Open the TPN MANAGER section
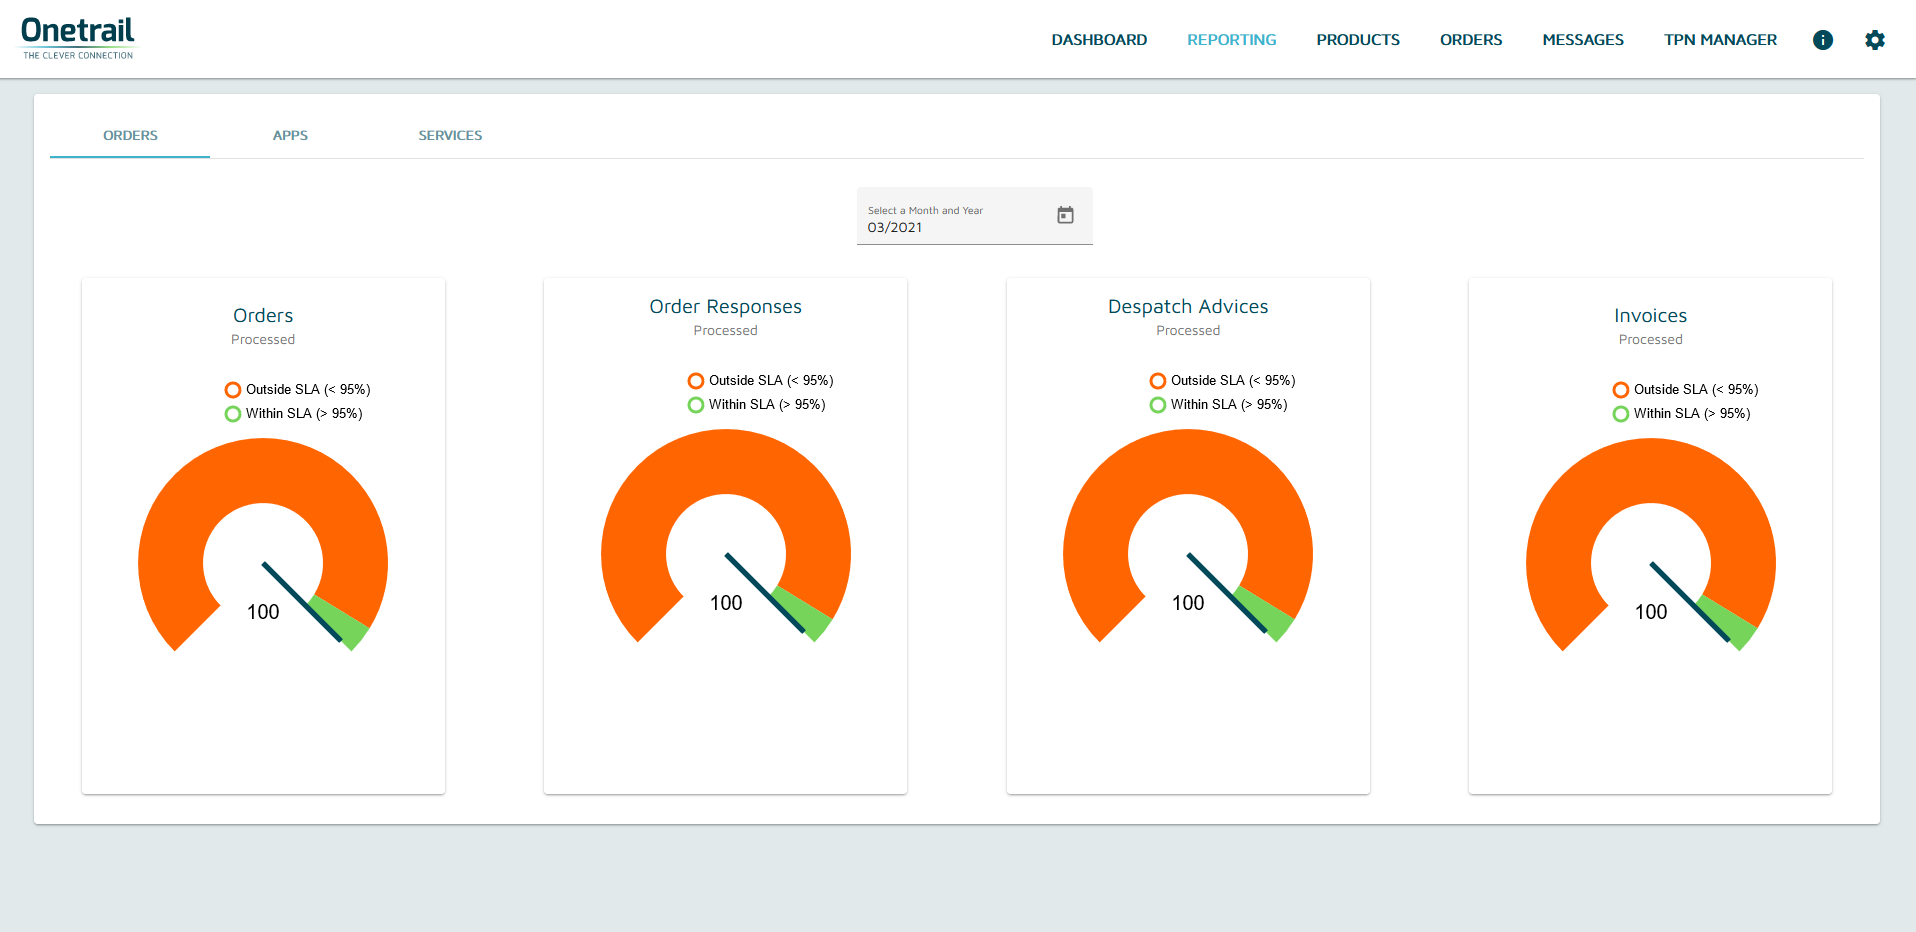Viewport: 1916px width, 932px height. click(x=1720, y=40)
